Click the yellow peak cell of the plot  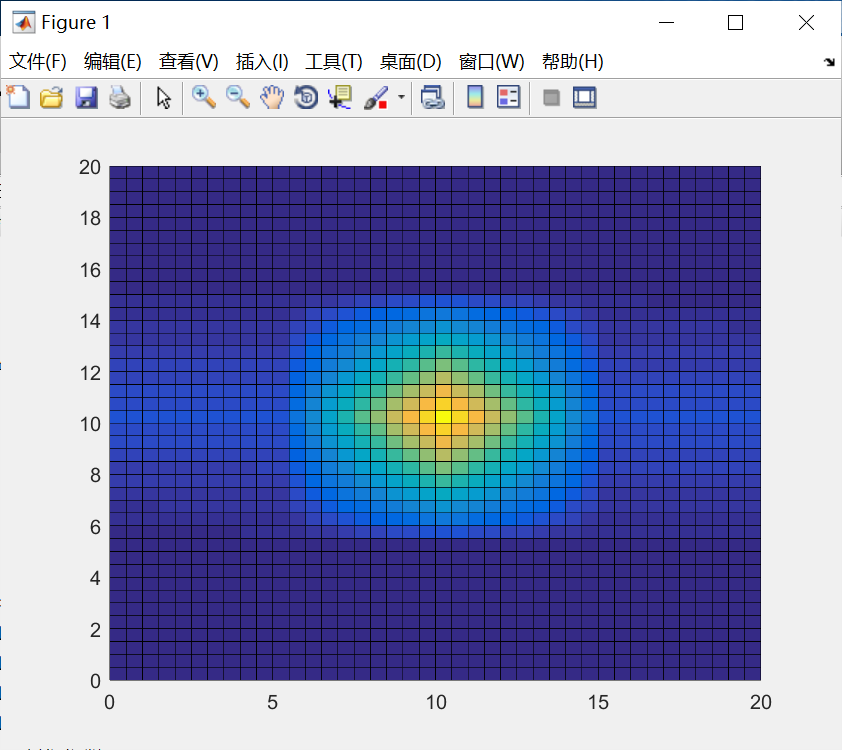[443, 416]
